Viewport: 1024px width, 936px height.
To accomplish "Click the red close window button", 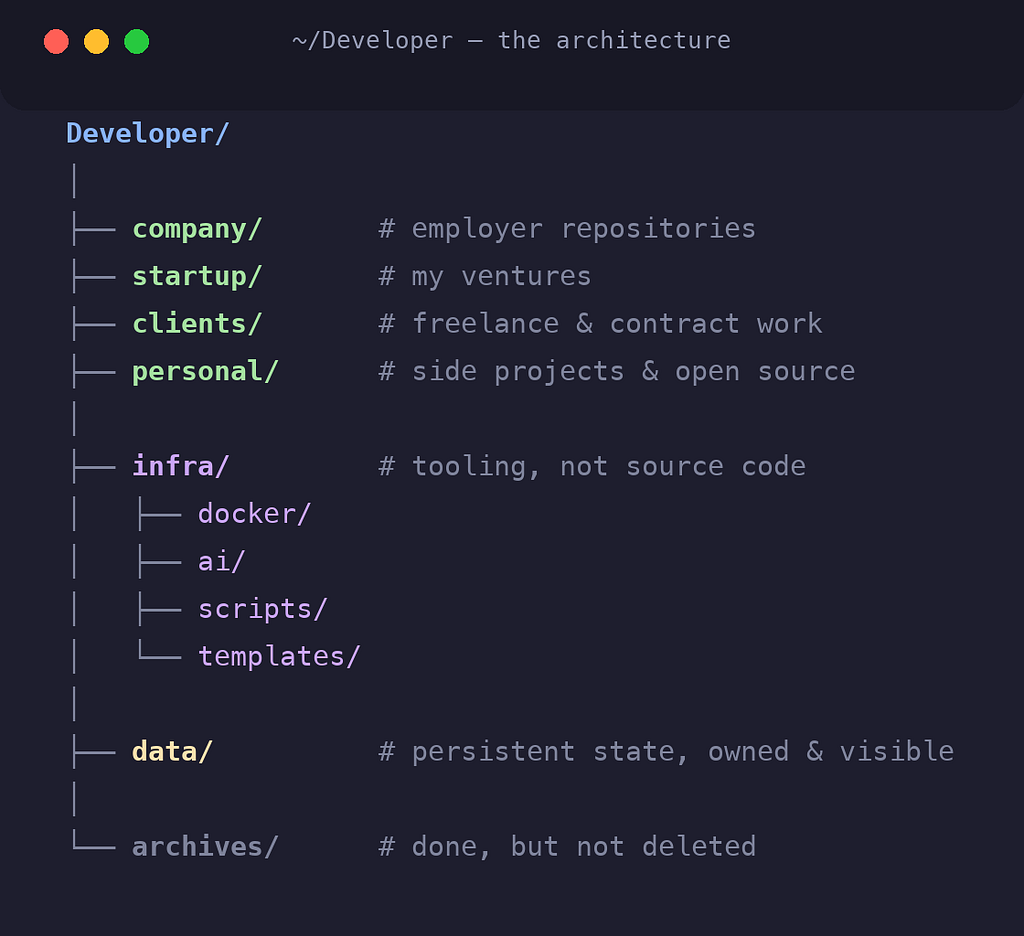I will point(56,42).
